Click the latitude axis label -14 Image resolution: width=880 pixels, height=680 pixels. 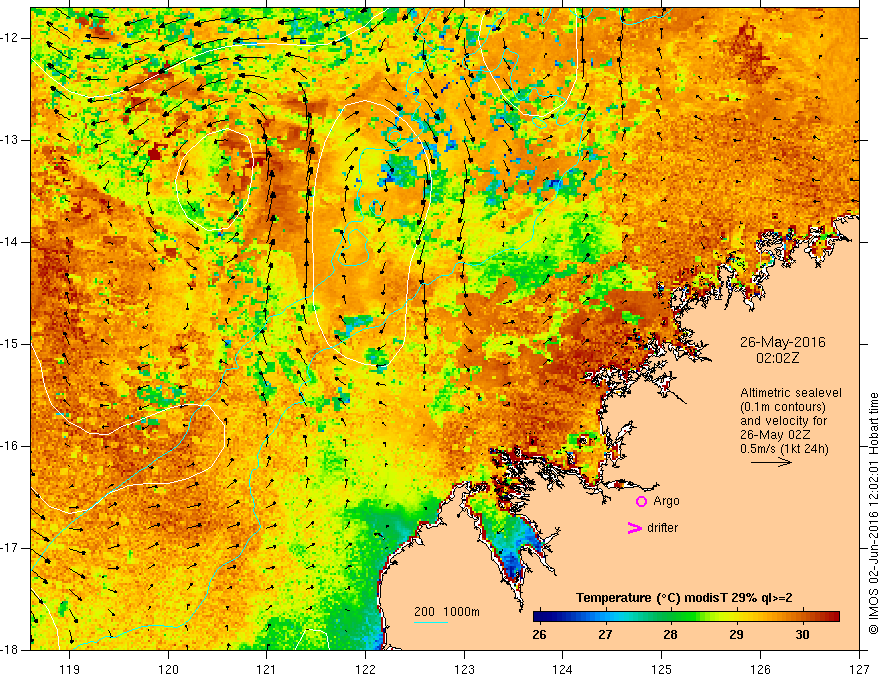(x=10, y=242)
